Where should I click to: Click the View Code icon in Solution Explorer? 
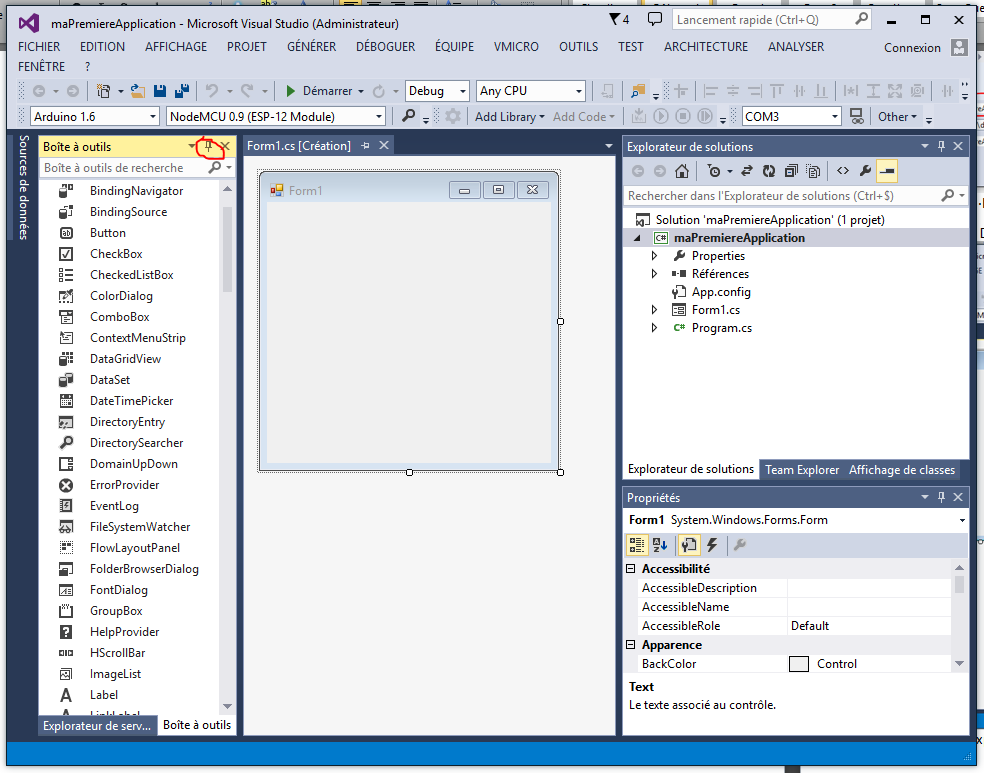(x=843, y=171)
